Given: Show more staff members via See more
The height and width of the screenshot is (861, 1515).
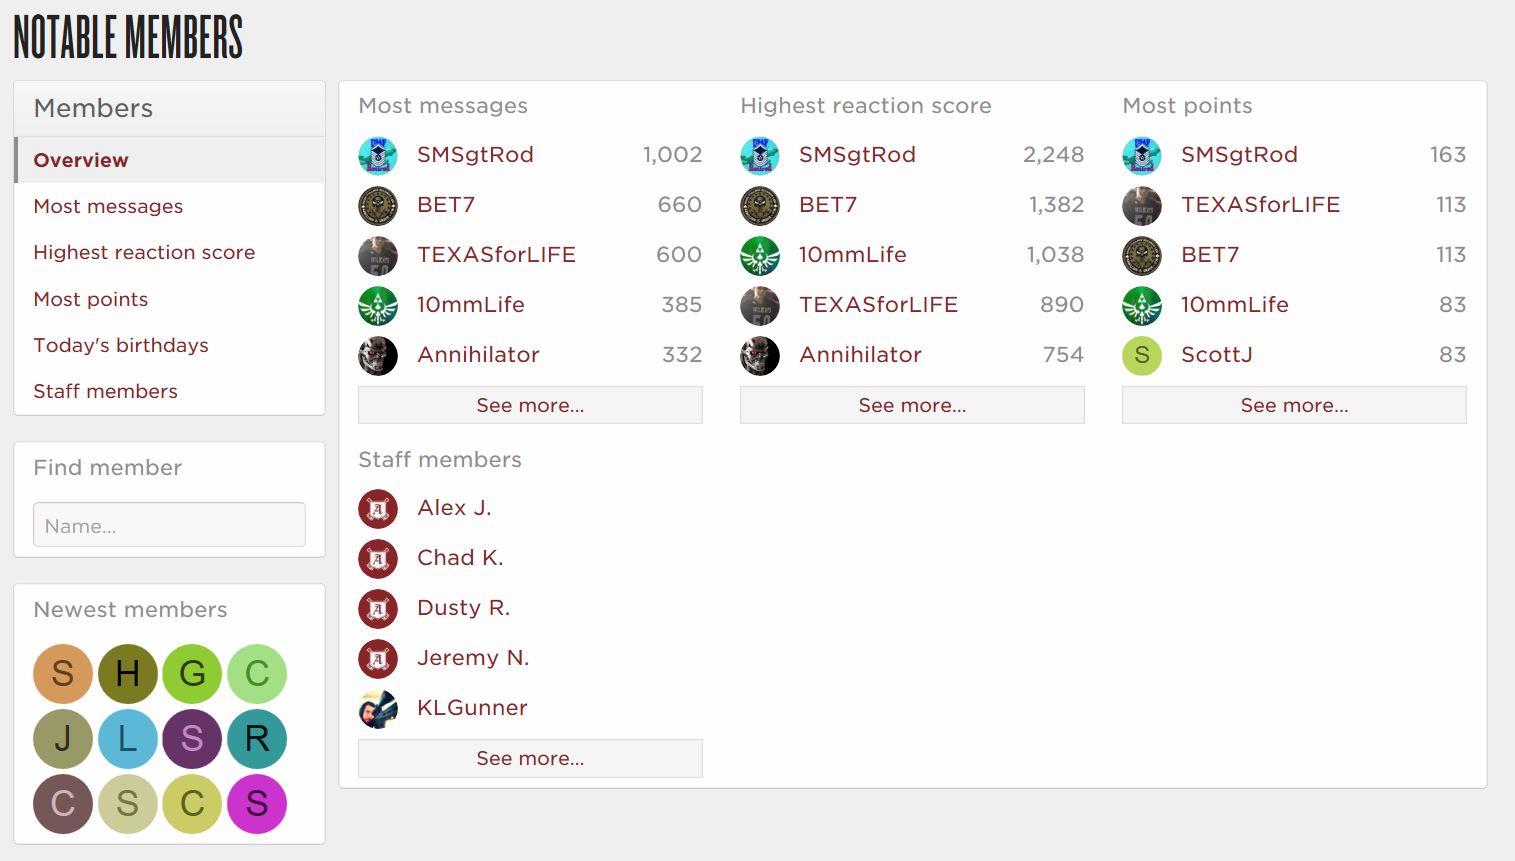Looking at the screenshot, I should point(530,758).
